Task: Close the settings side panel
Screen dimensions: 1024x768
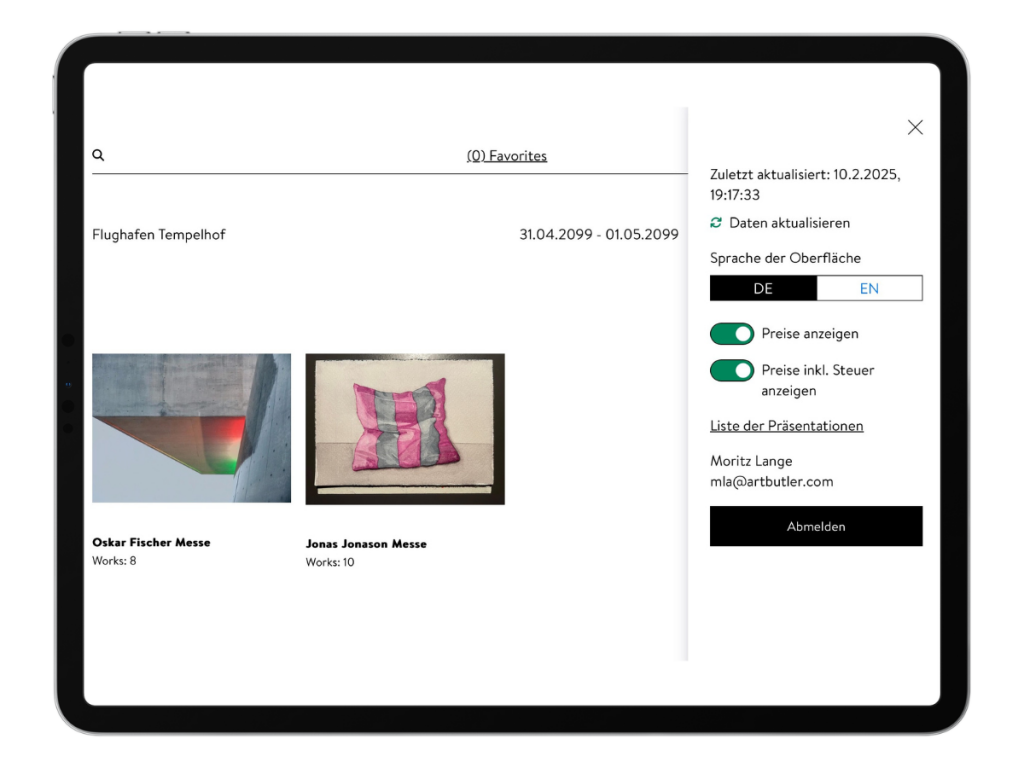Action: click(x=915, y=127)
